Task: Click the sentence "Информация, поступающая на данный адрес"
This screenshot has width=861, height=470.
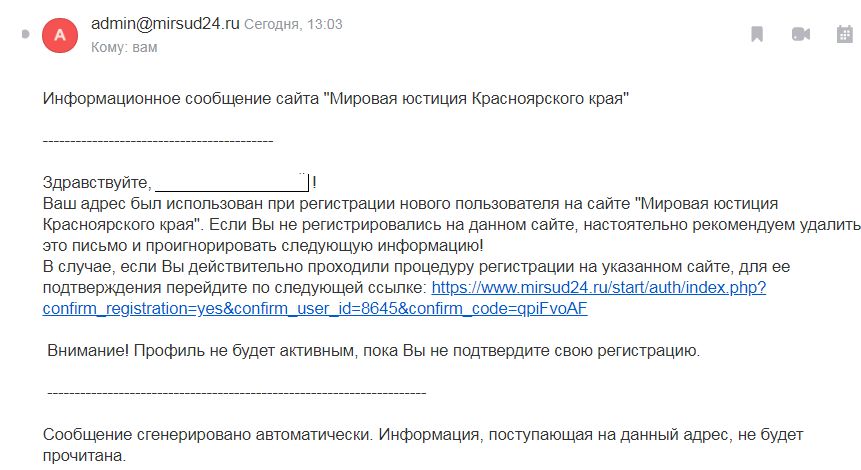Action: (x=590, y=436)
